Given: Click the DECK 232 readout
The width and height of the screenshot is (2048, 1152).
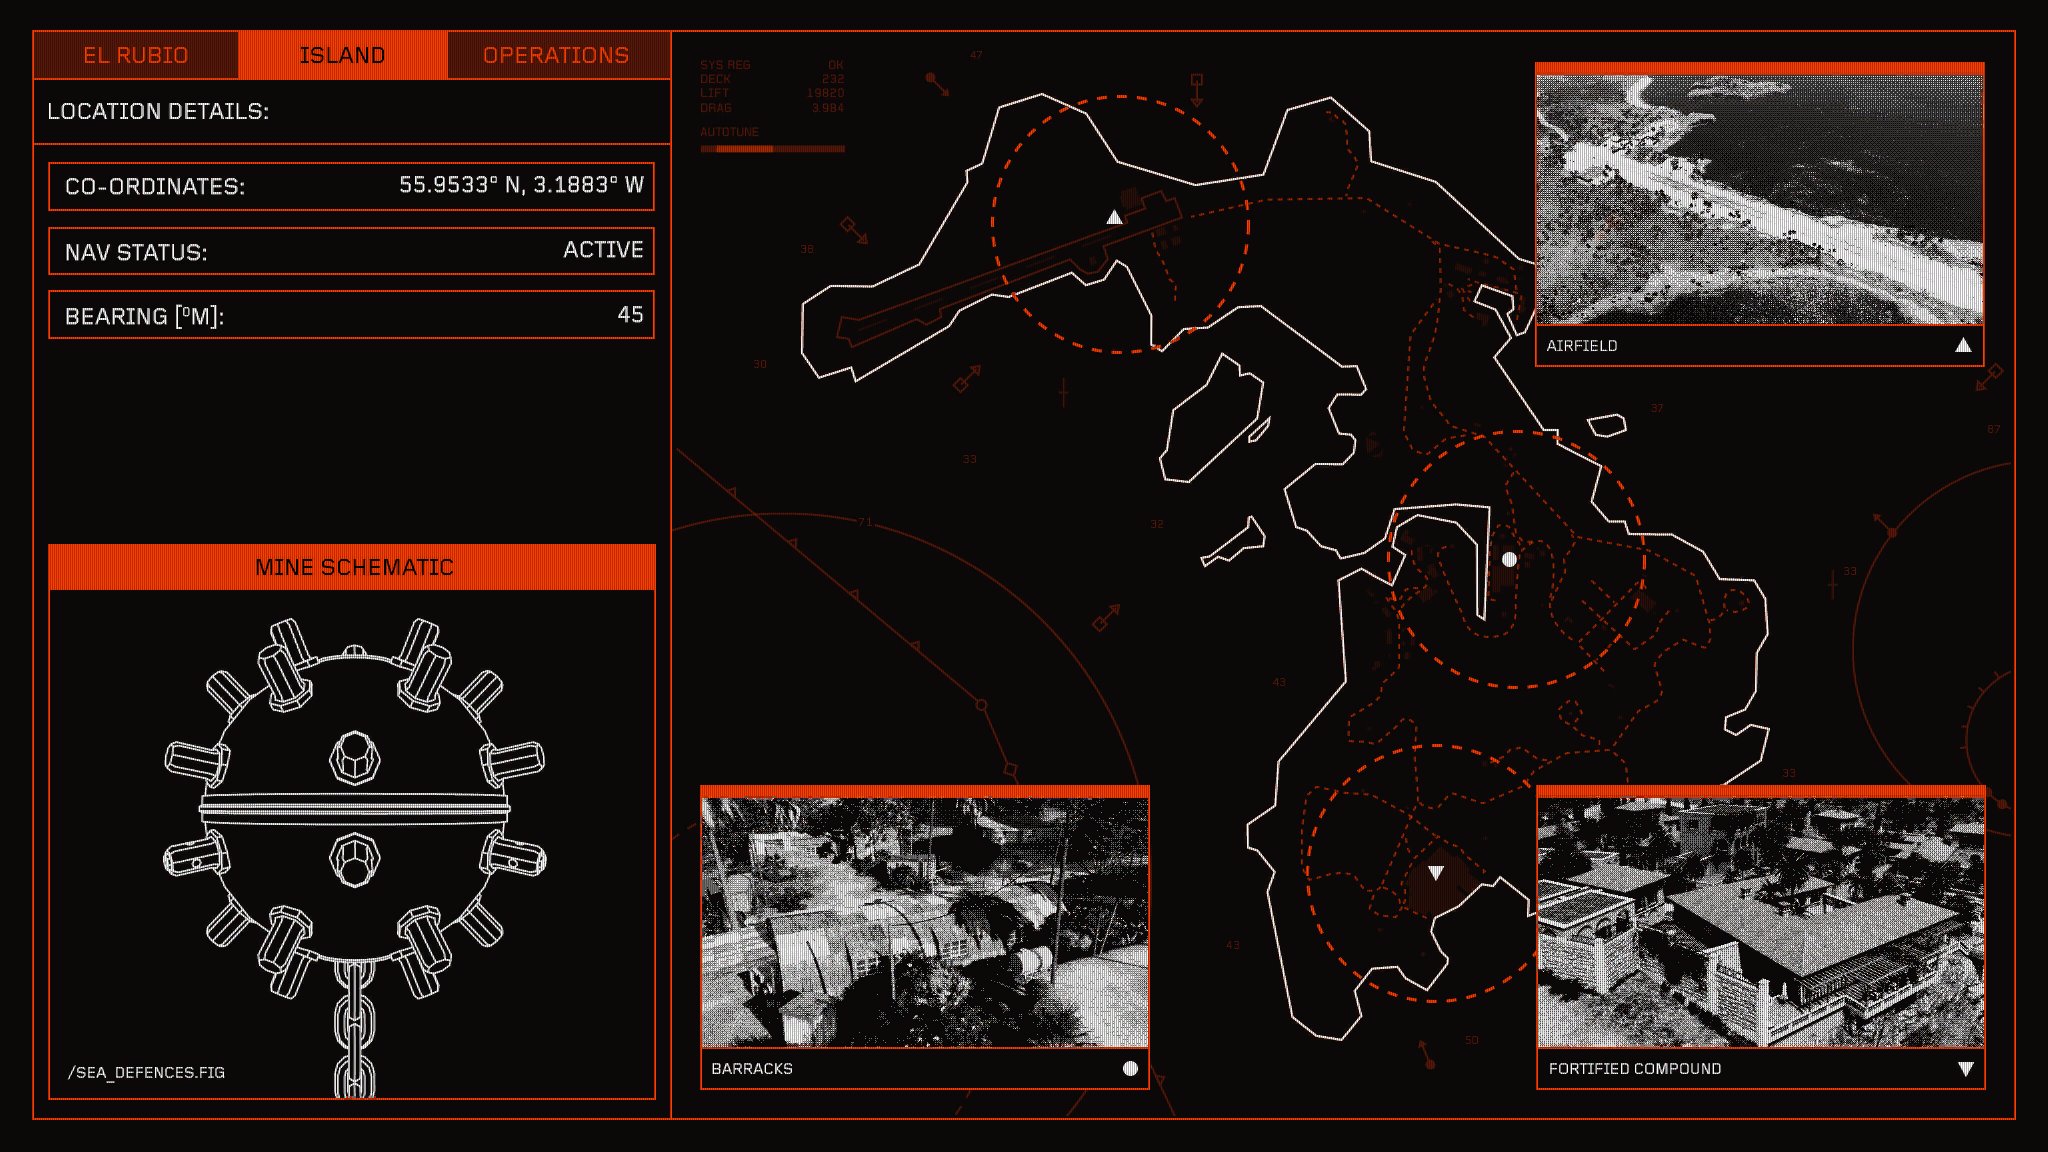Looking at the screenshot, I should 772,79.
